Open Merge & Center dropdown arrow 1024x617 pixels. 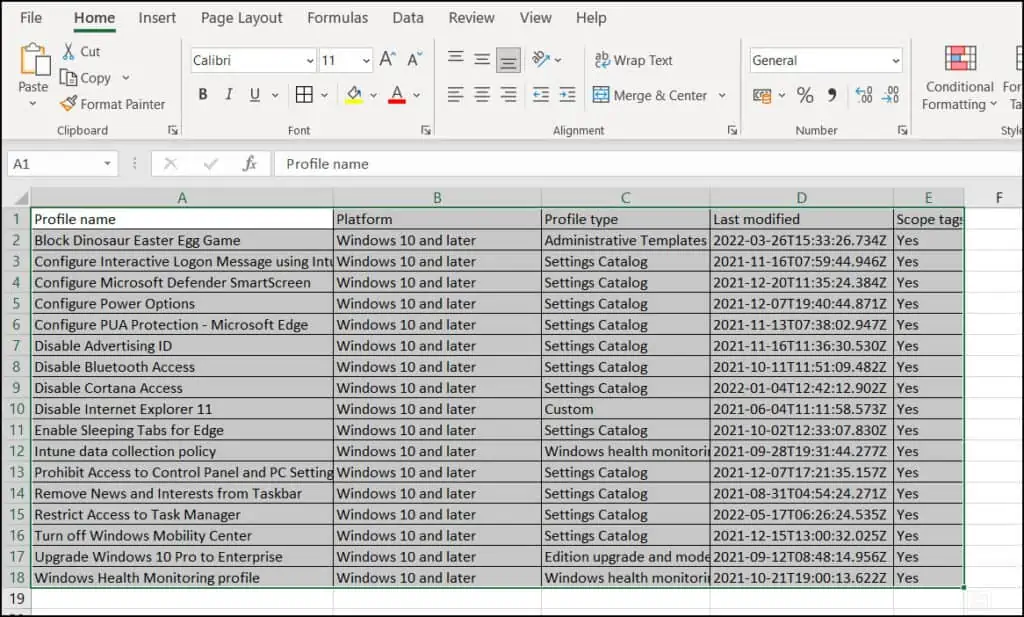pos(722,95)
